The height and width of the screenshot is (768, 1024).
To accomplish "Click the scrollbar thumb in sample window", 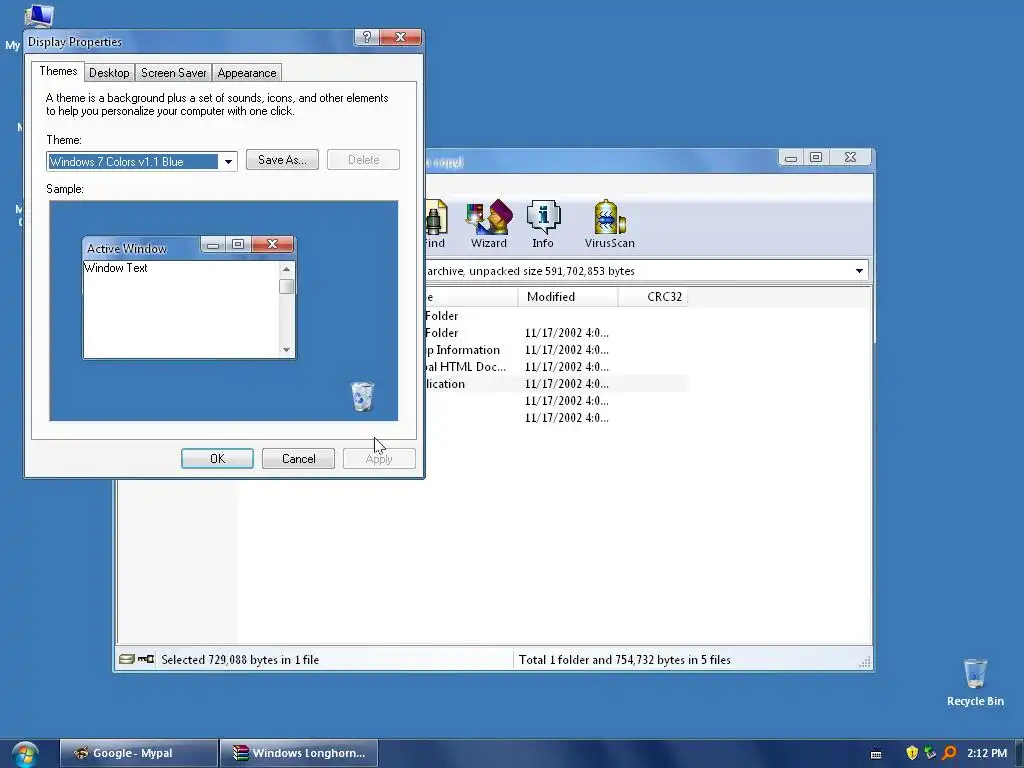I will 286,287.
